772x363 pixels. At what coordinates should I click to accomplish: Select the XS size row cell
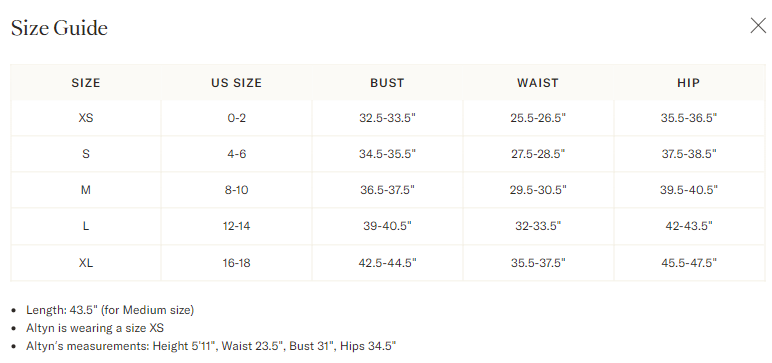(x=86, y=118)
